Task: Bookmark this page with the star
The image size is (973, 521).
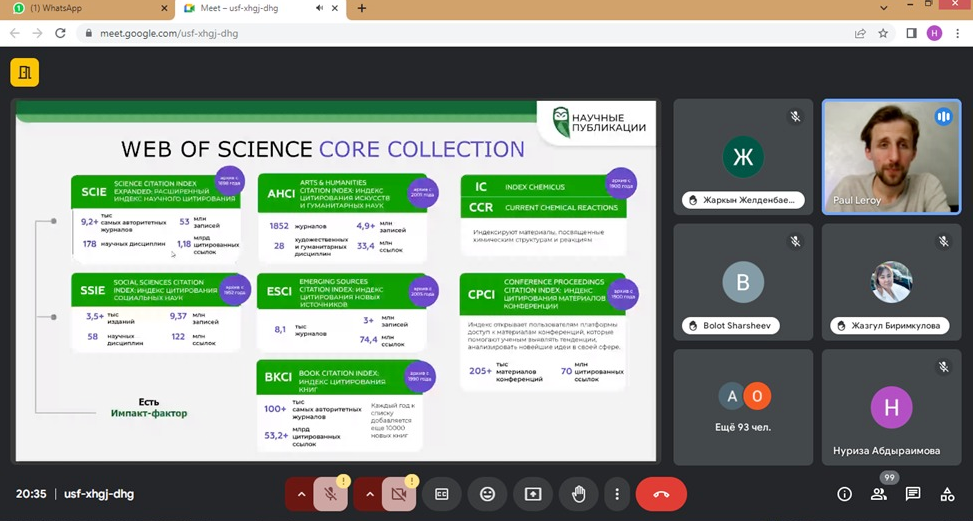Action: click(883, 33)
